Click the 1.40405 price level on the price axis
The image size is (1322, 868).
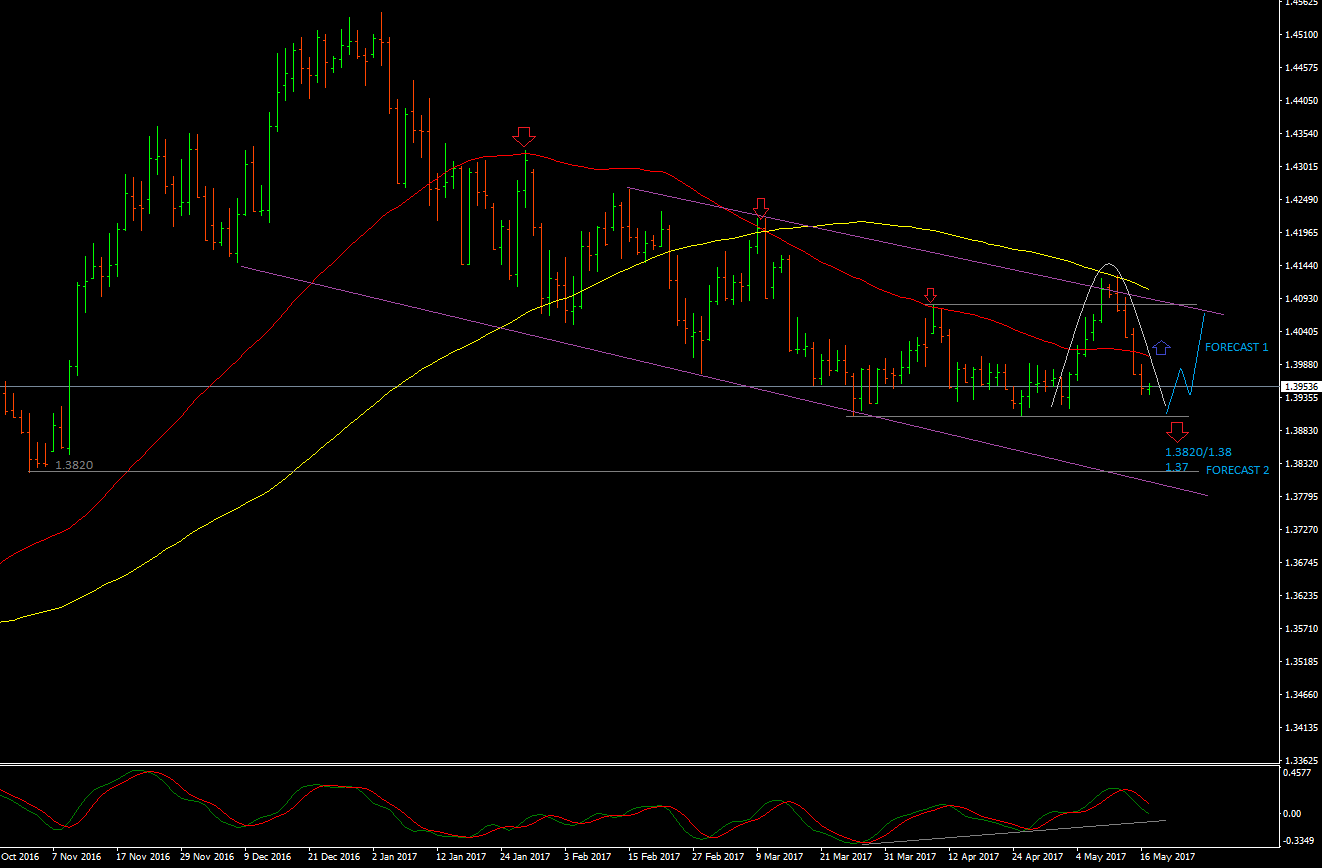tap(1301, 332)
